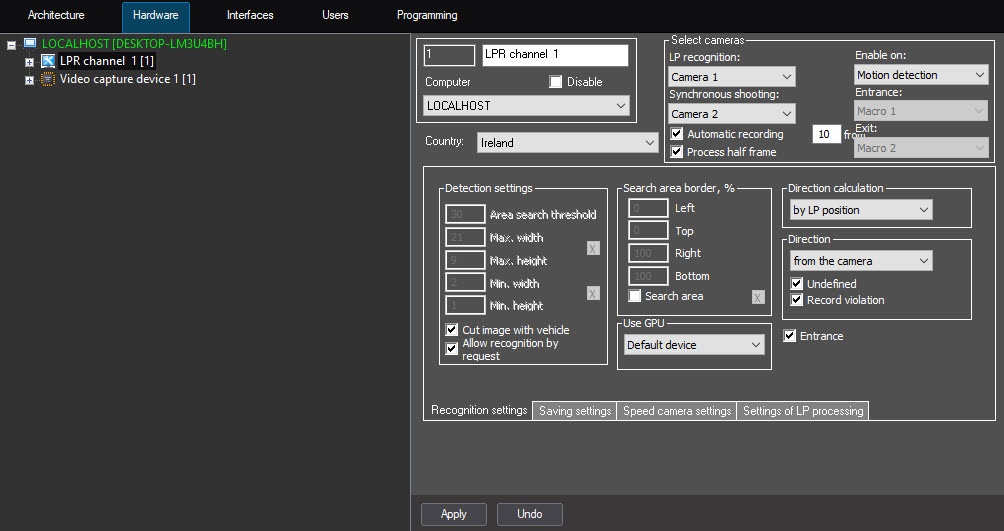Click the Undo button
Screen dimensions: 1004x531
coord(529,514)
